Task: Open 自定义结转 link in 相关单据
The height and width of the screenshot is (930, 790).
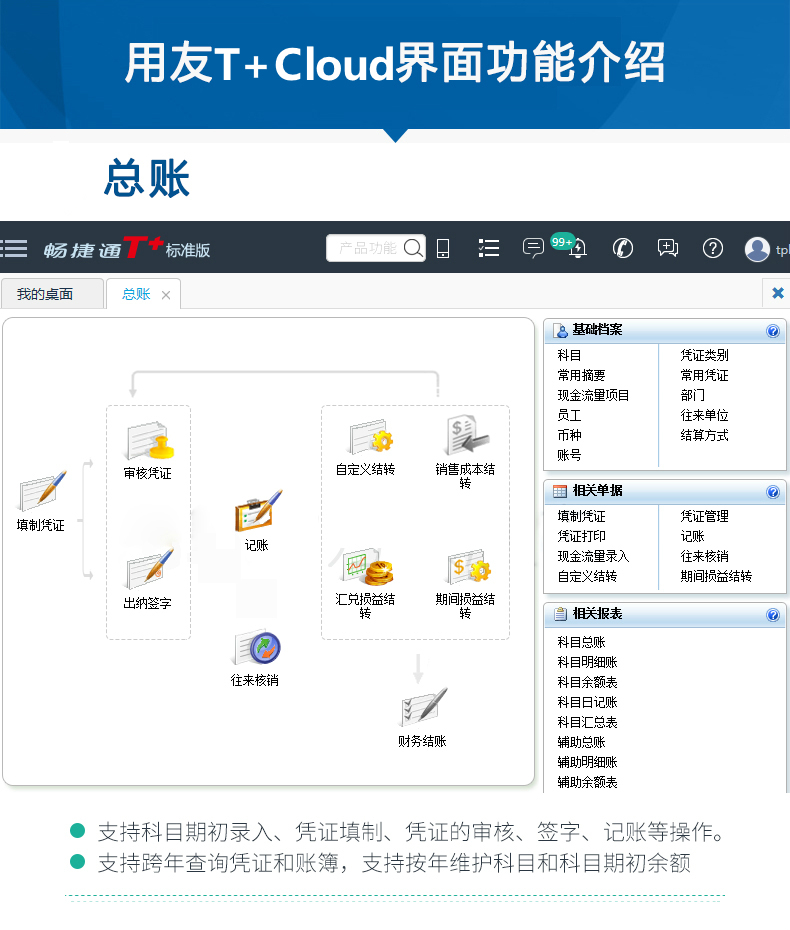Action: click(x=587, y=576)
